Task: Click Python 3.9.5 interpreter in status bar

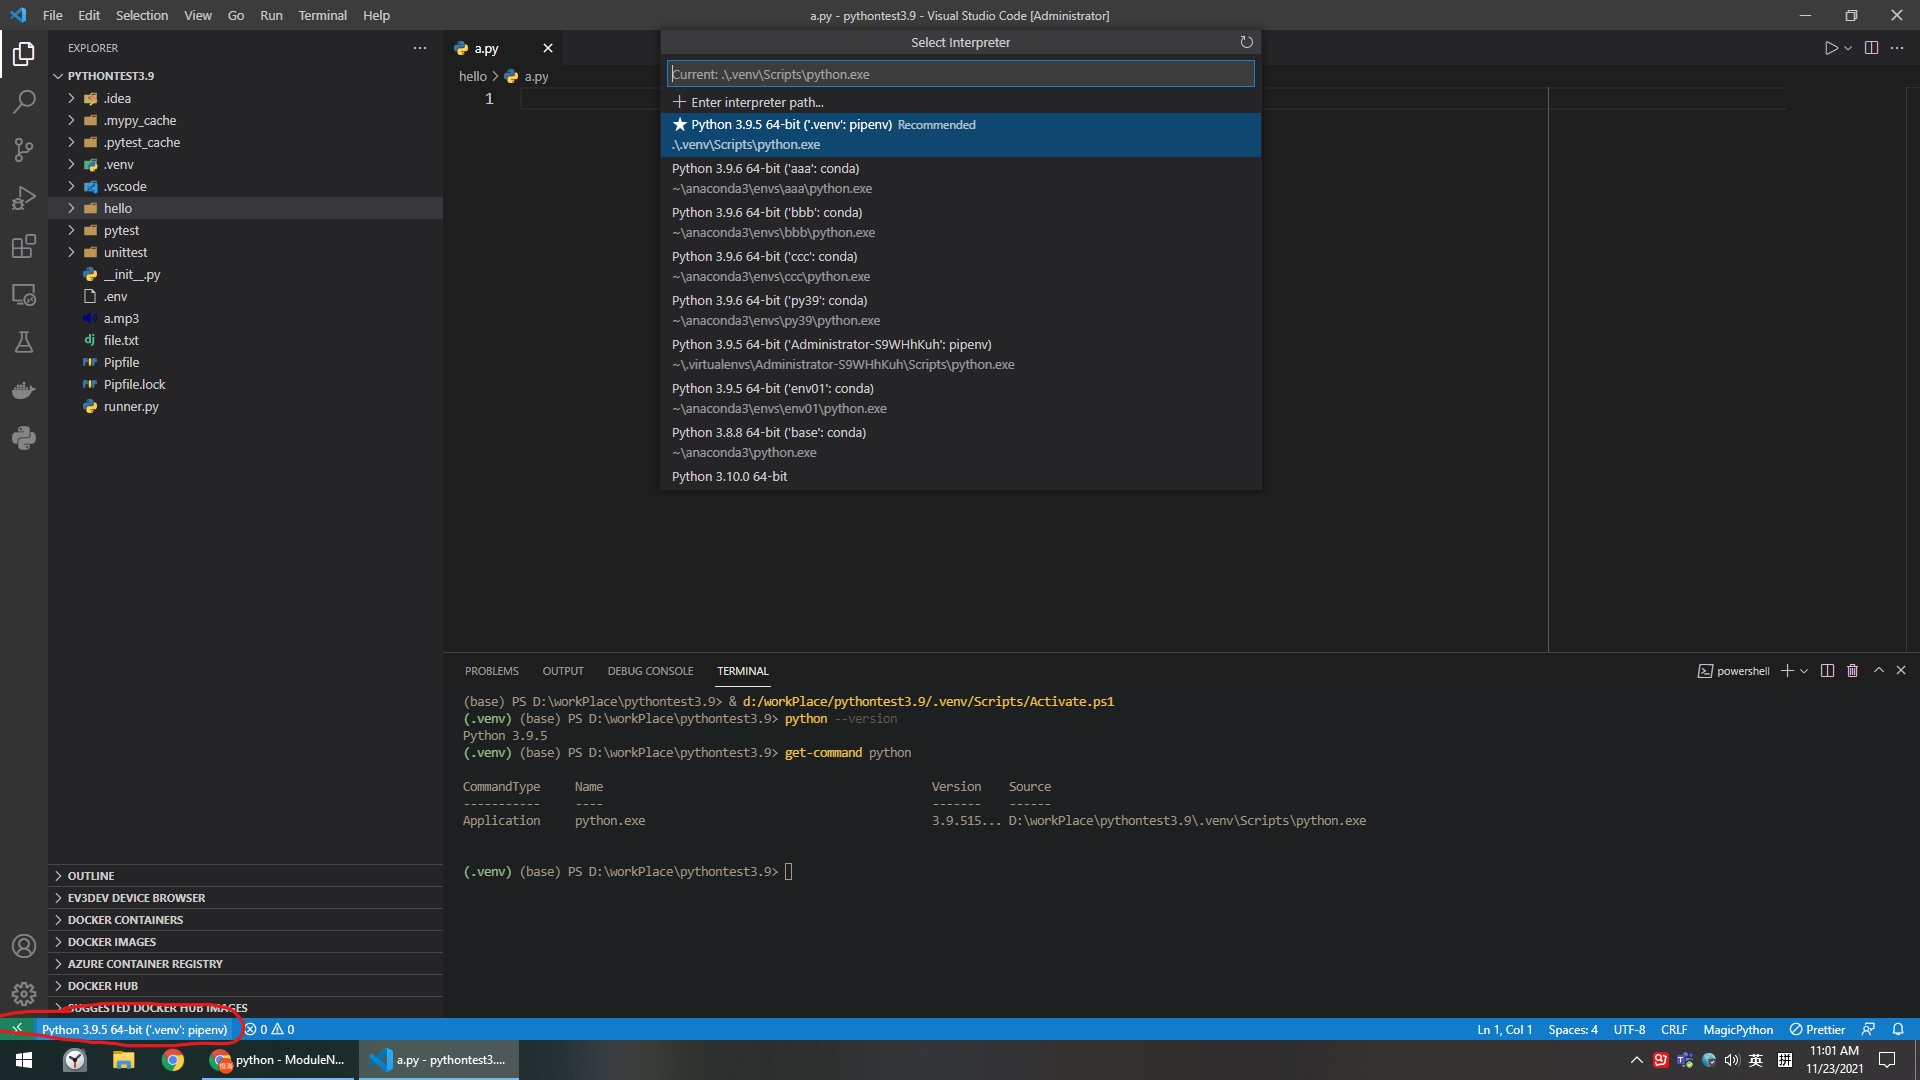Action: (x=135, y=1029)
